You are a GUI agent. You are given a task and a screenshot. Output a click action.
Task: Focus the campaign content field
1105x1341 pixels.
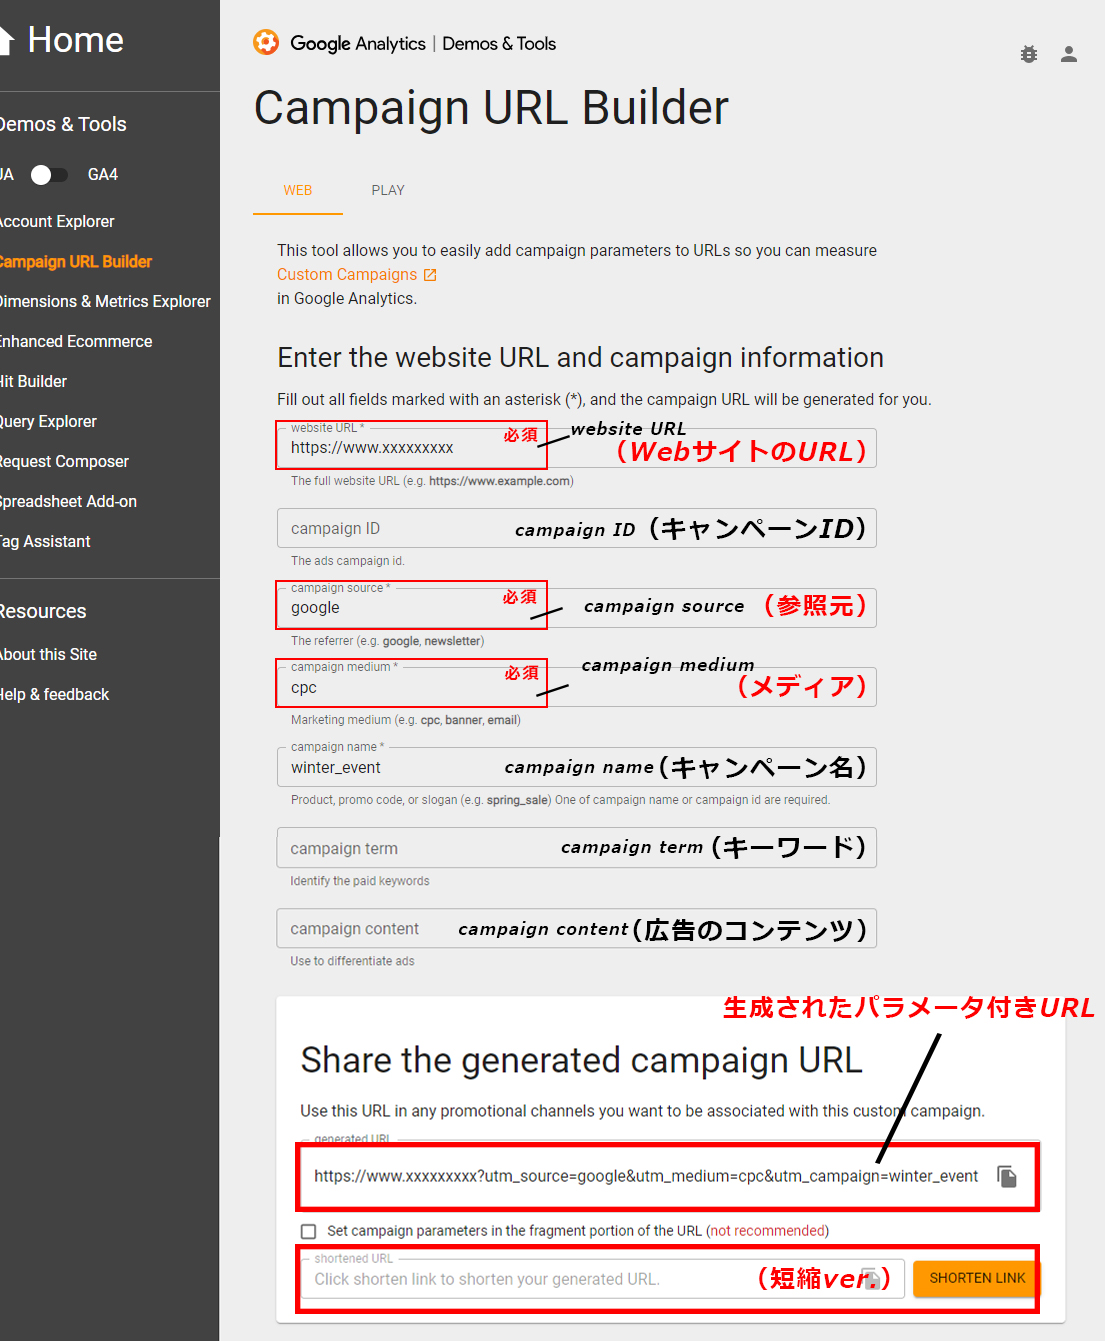pyautogui.click(x=577, y=928)
